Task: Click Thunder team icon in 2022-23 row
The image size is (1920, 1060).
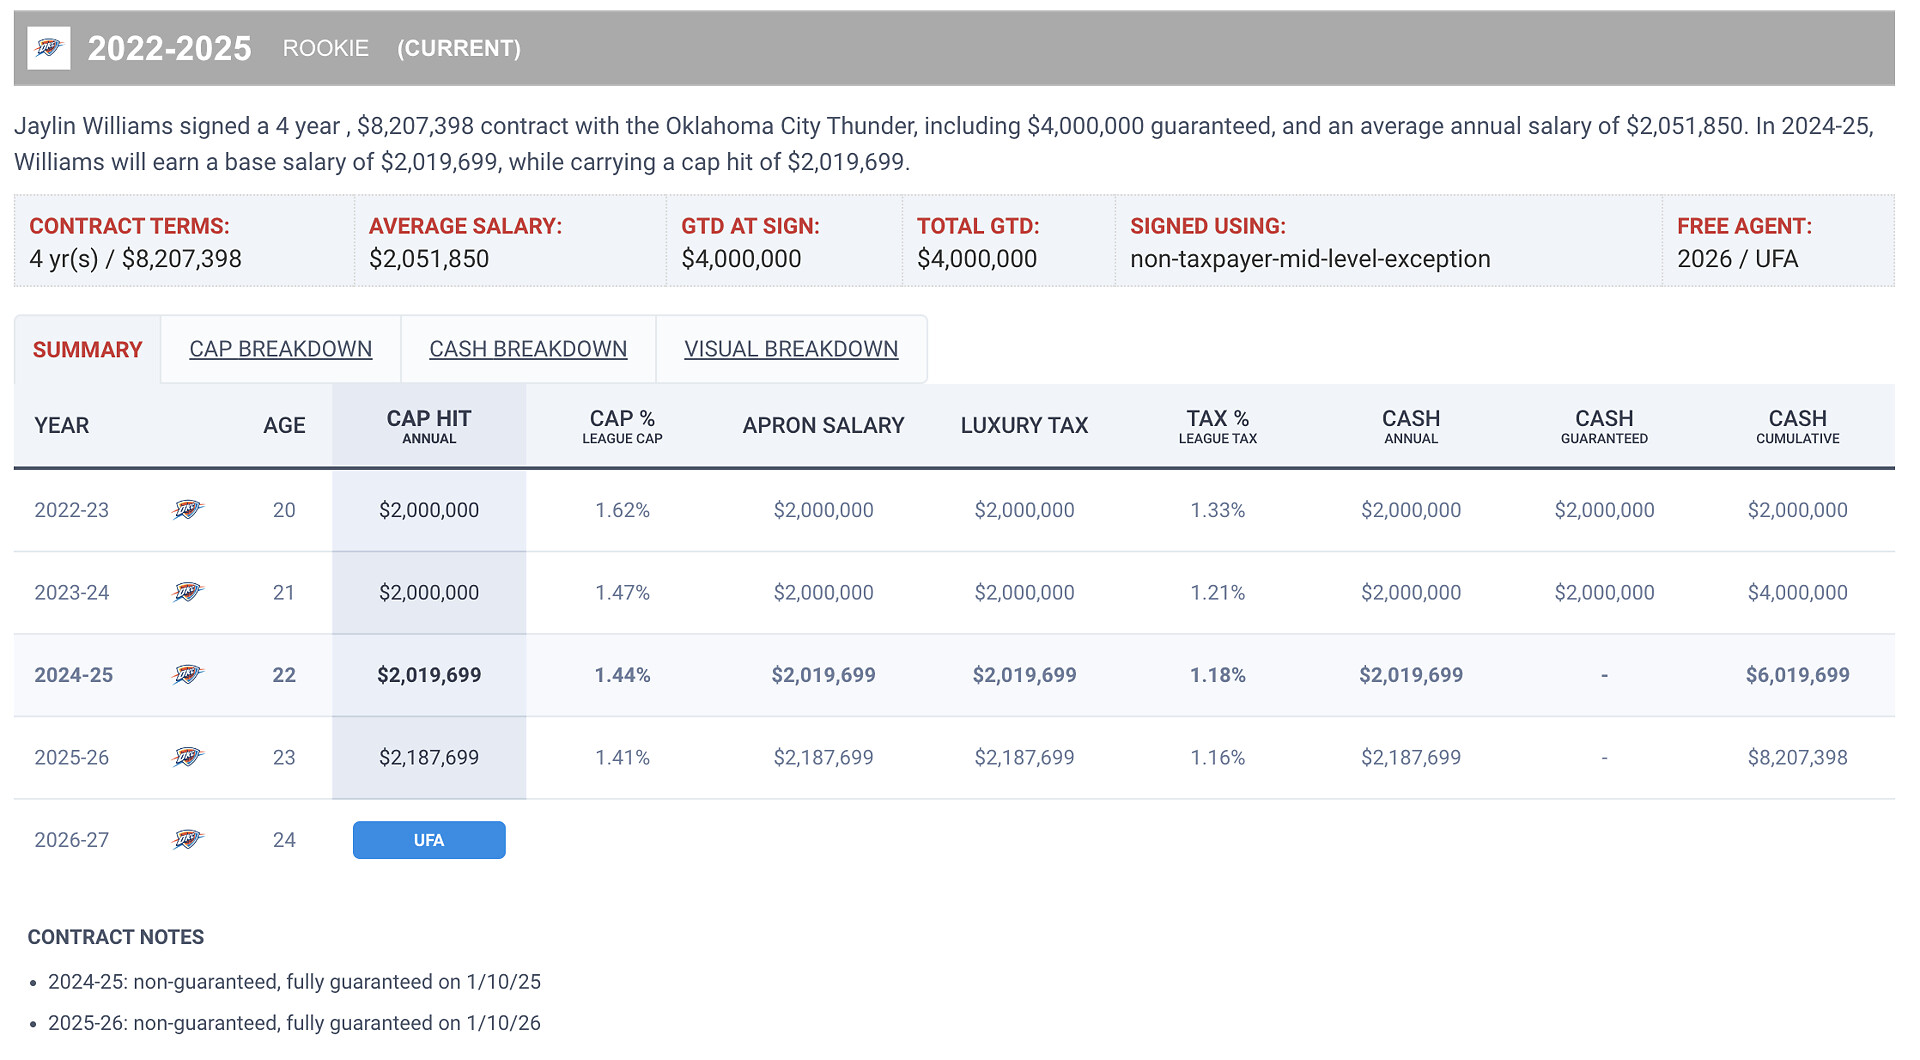Action: click(x=188, y=510)
